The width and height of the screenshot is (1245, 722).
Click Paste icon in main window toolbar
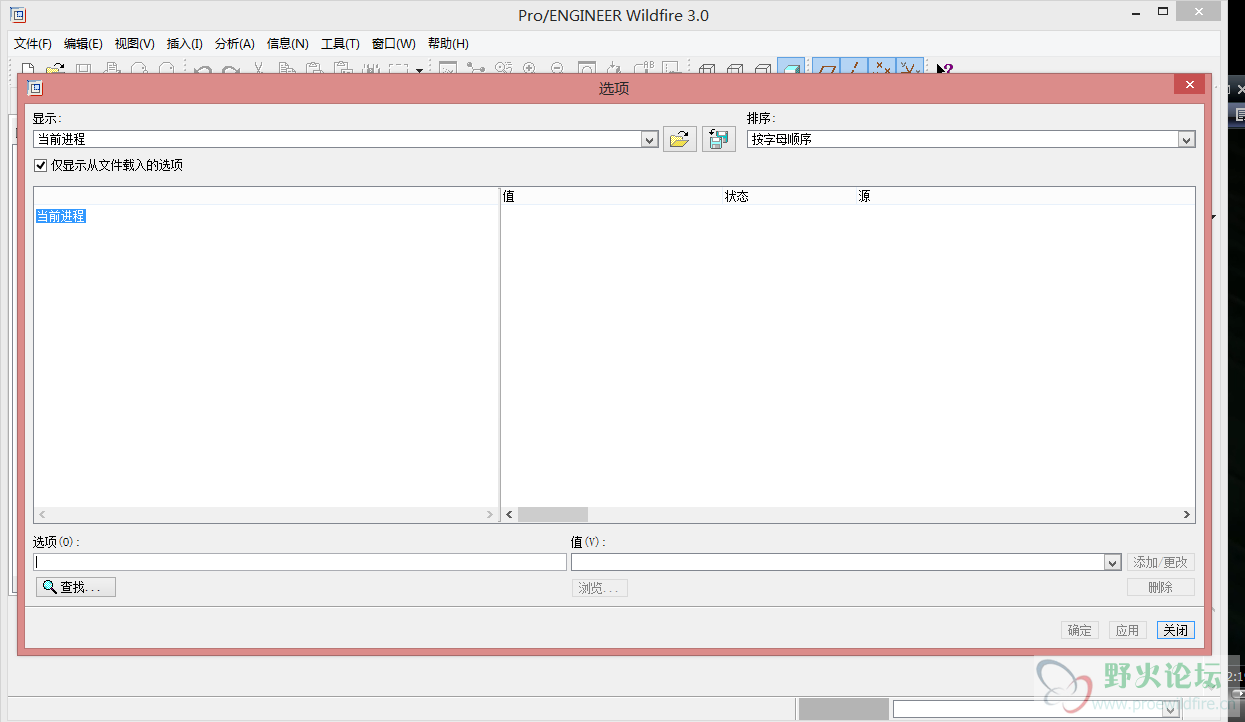[314, 69]
